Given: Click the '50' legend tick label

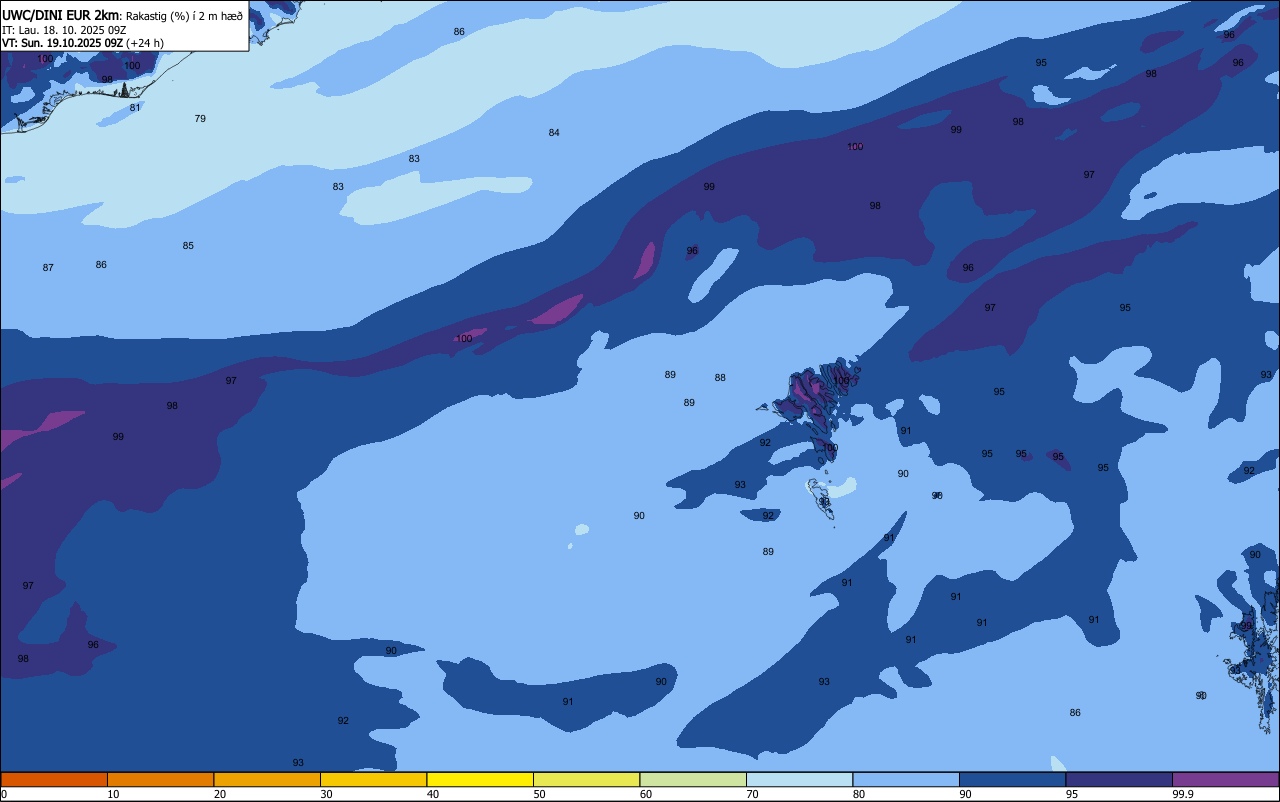Looking at the screenshot, I should 540,794.
